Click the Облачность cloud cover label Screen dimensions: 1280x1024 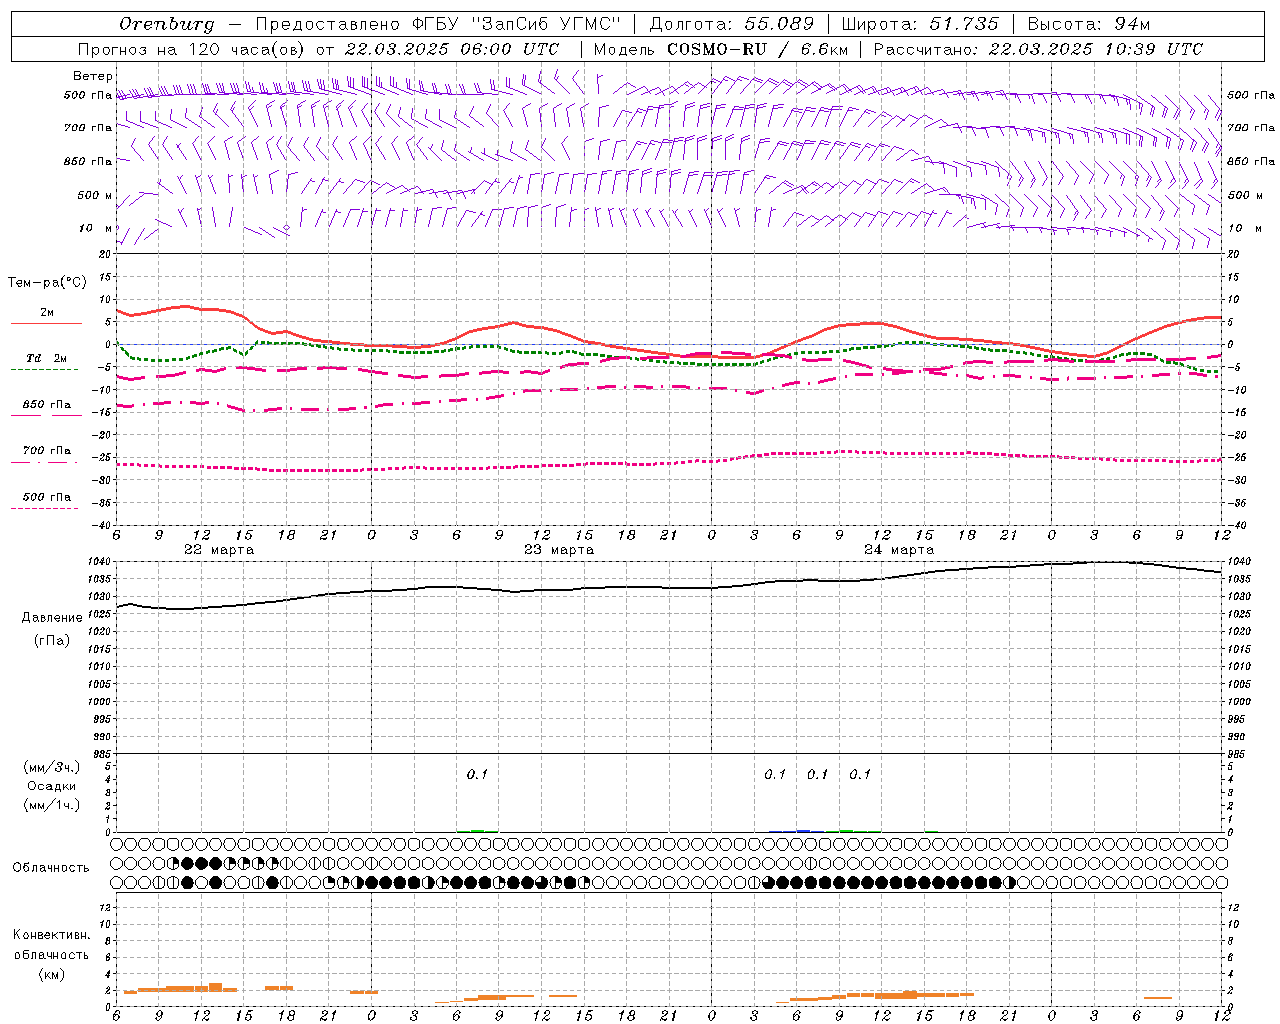51,867
